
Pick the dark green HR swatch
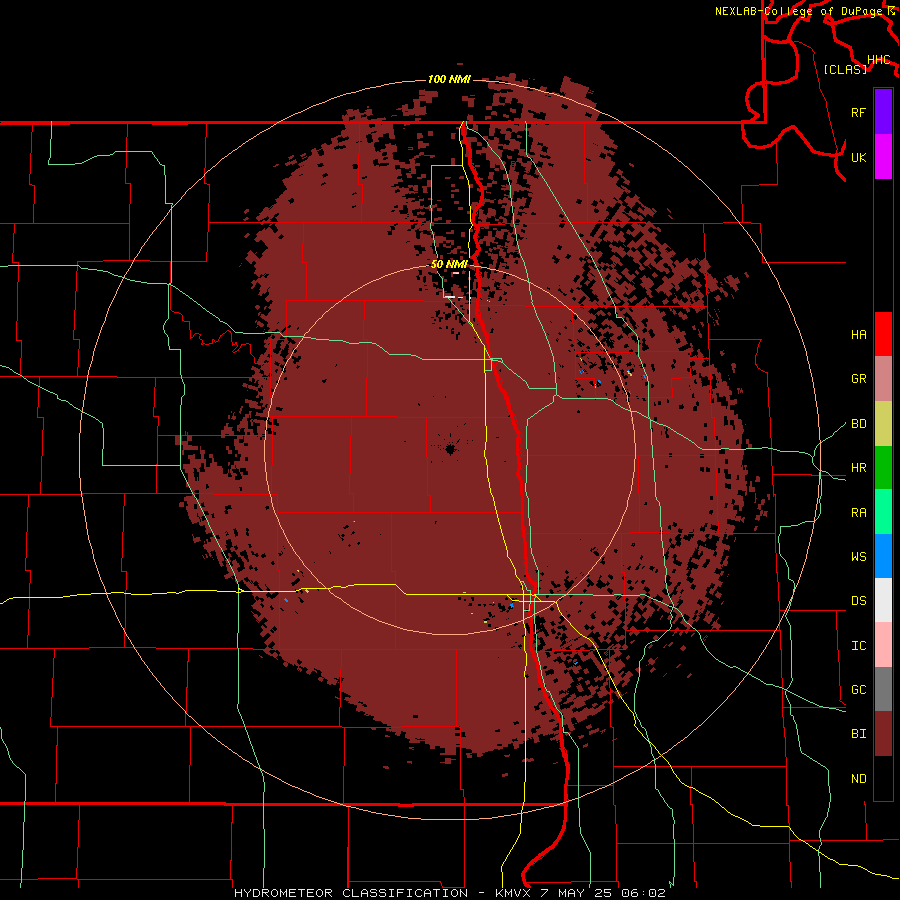point(883,468)
